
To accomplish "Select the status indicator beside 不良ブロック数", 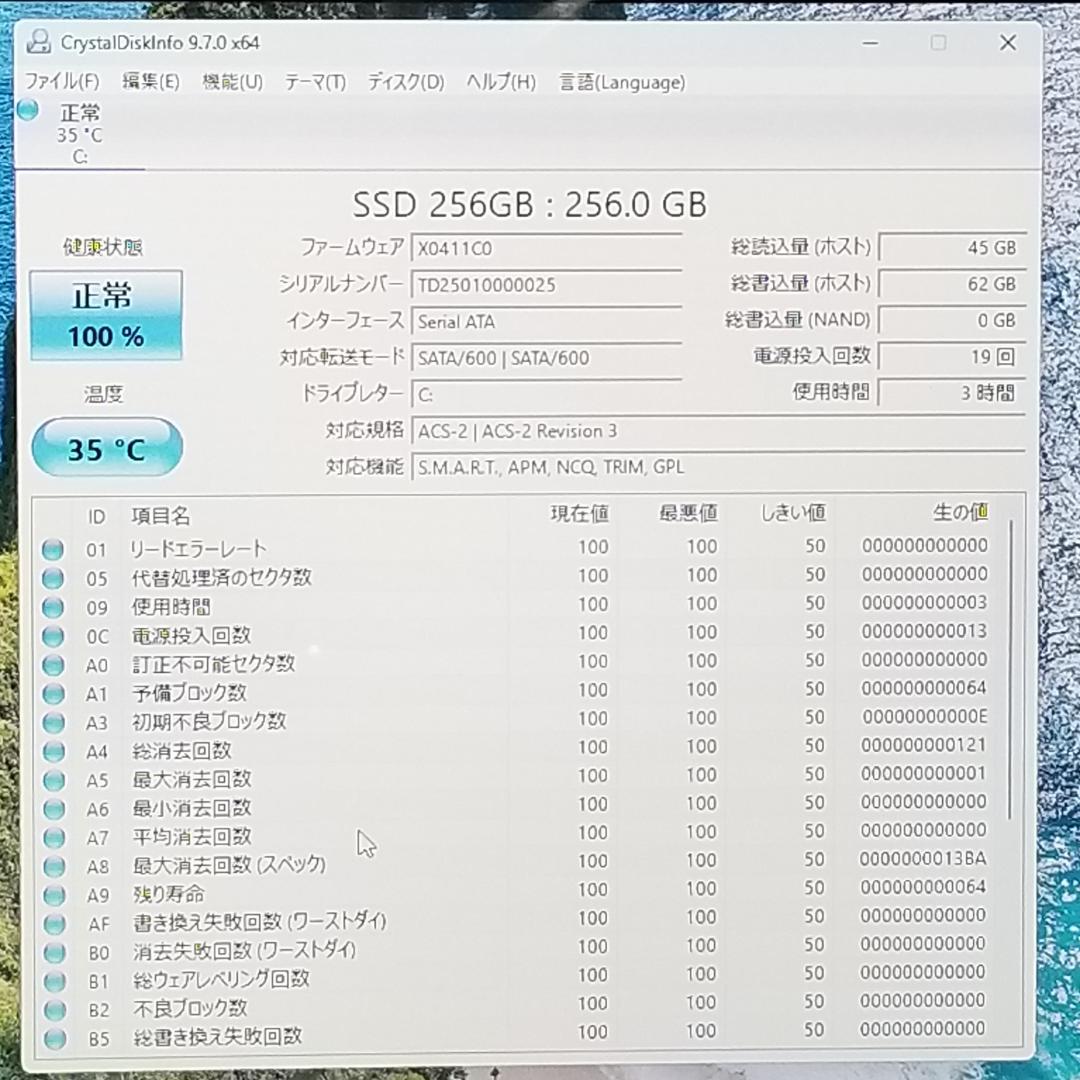I will pyautogui.click(x=52, y=1010).
